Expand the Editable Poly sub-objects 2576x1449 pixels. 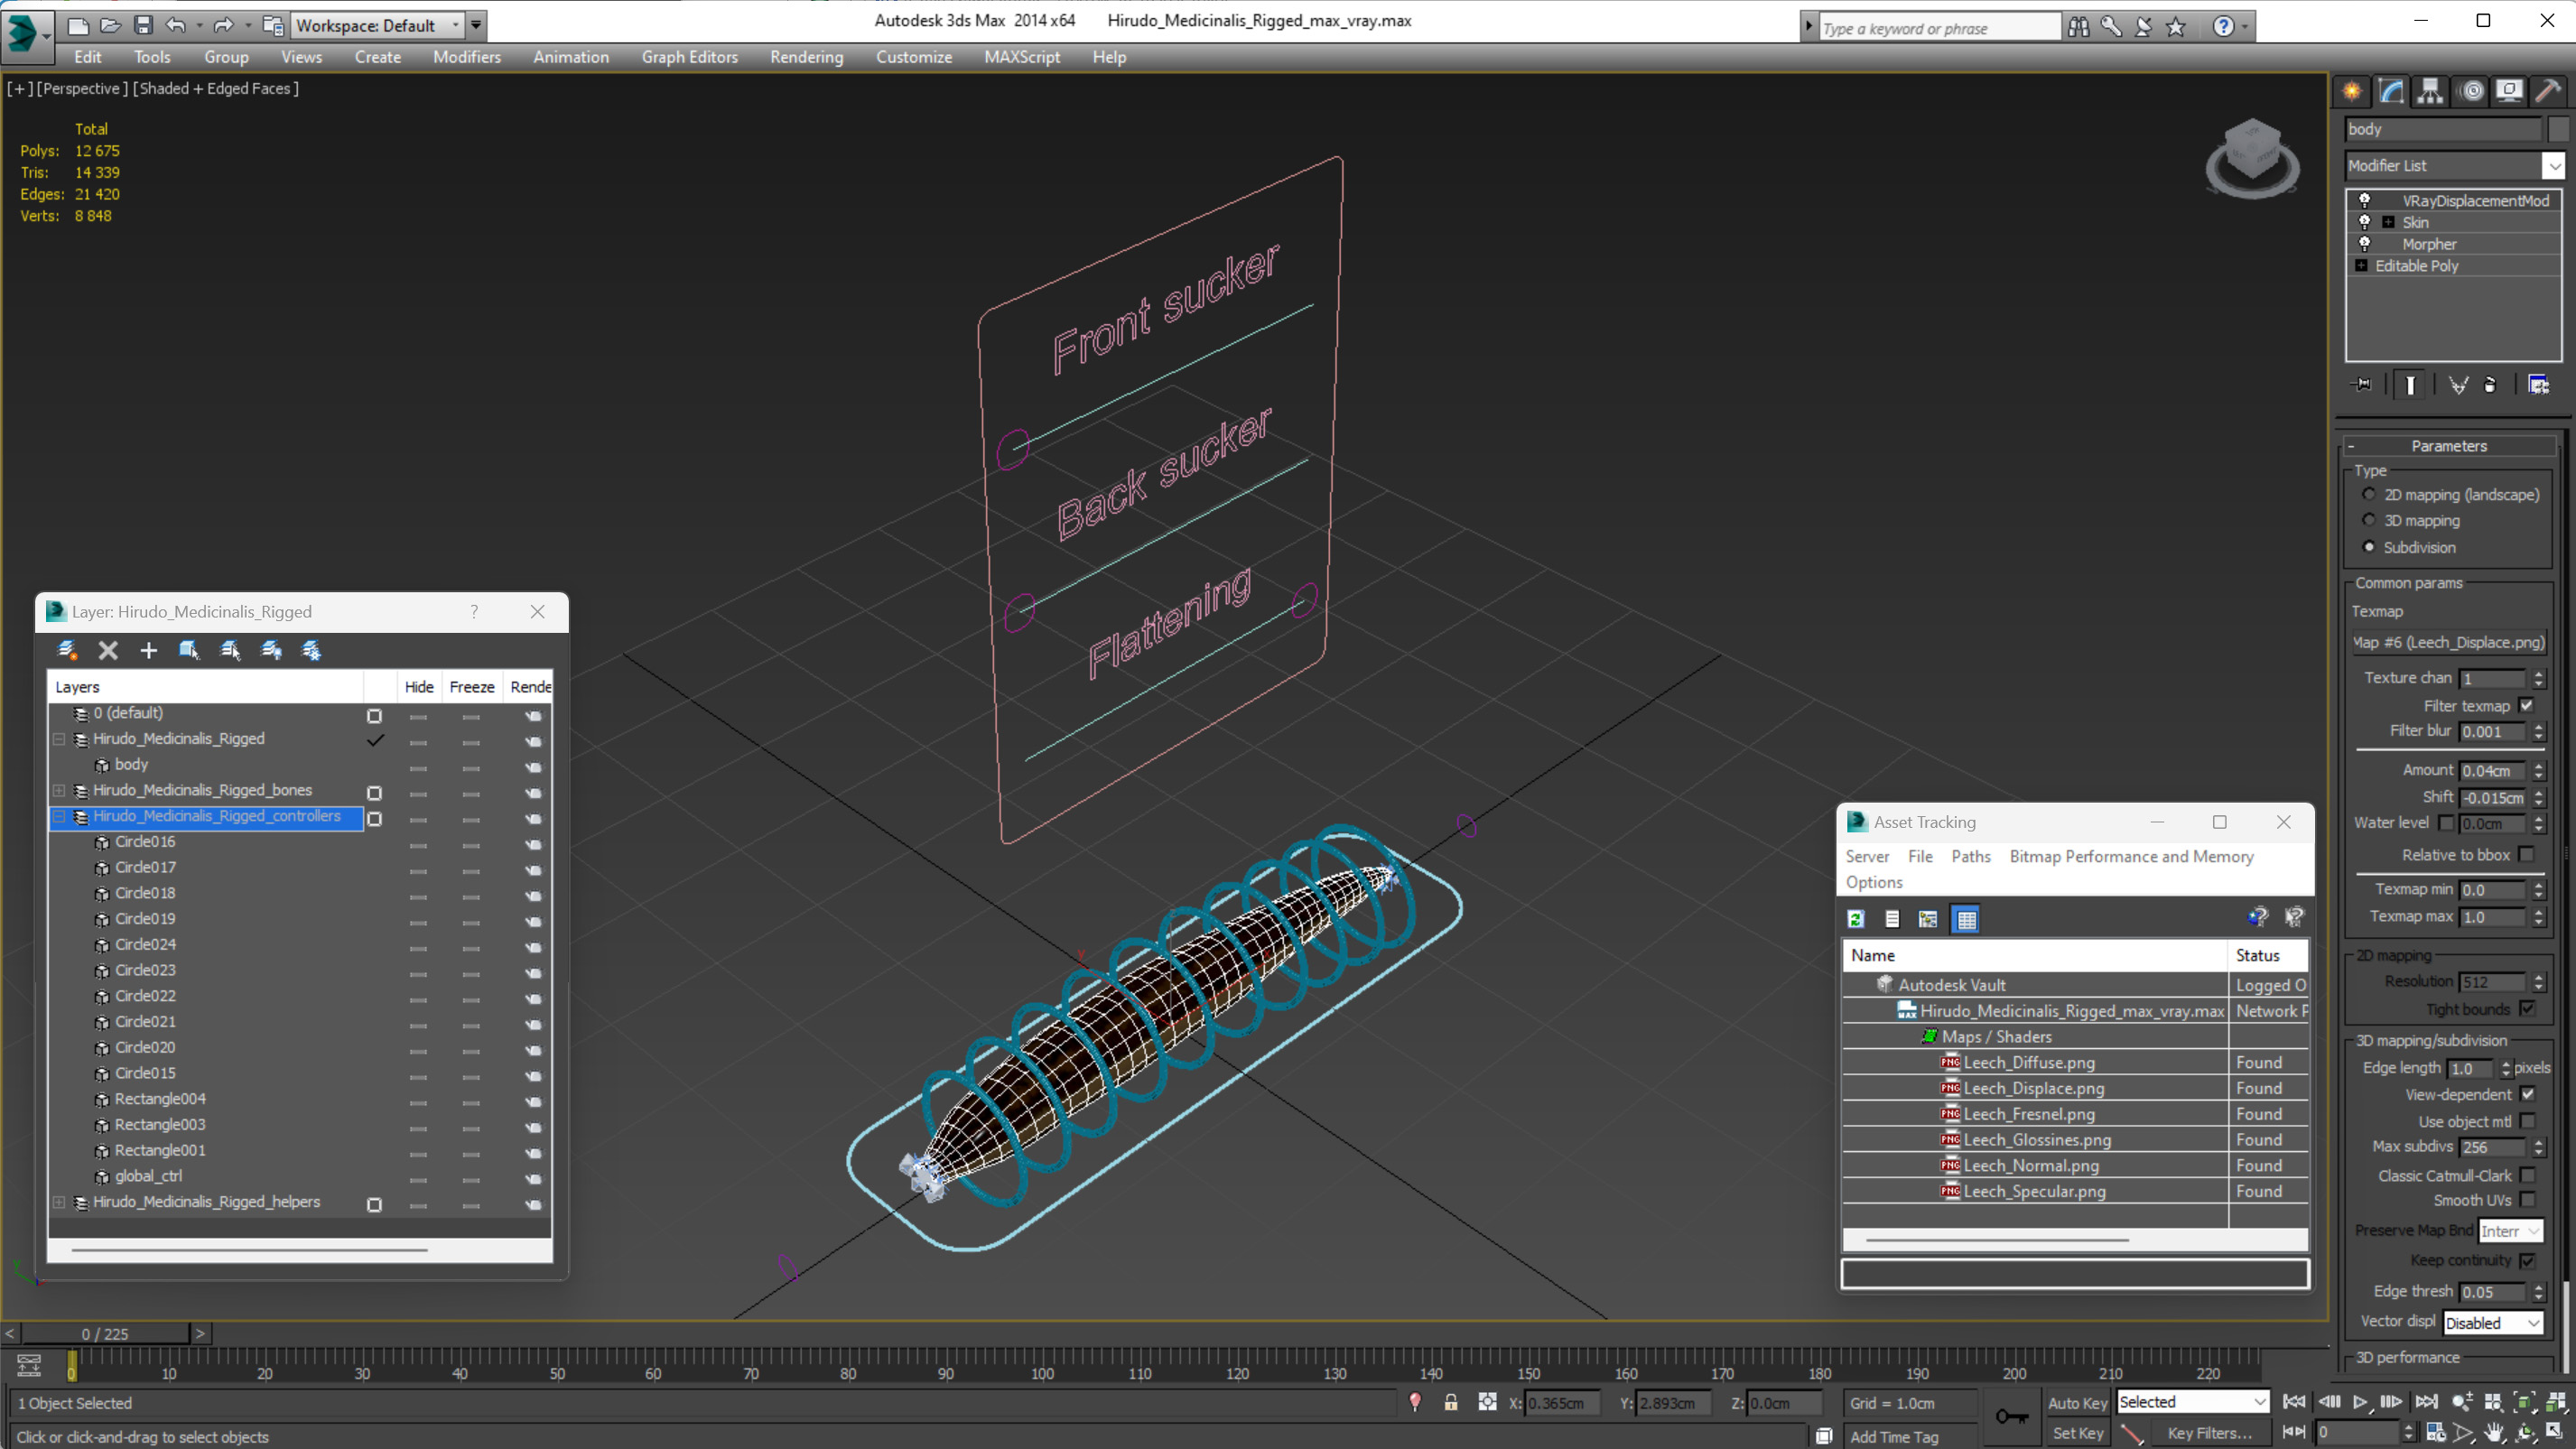tap(2362, 265)
